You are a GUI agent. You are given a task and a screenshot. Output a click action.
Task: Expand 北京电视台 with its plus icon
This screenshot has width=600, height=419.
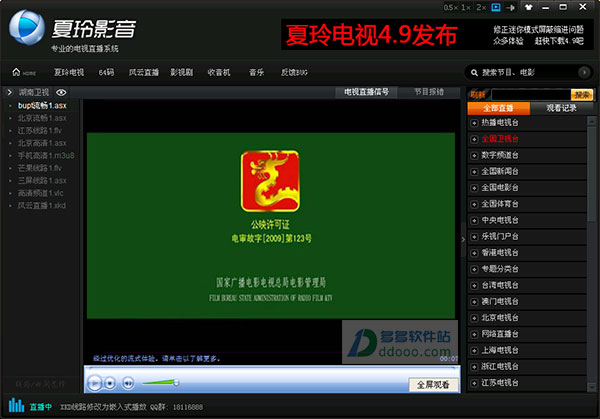point(474,318)
